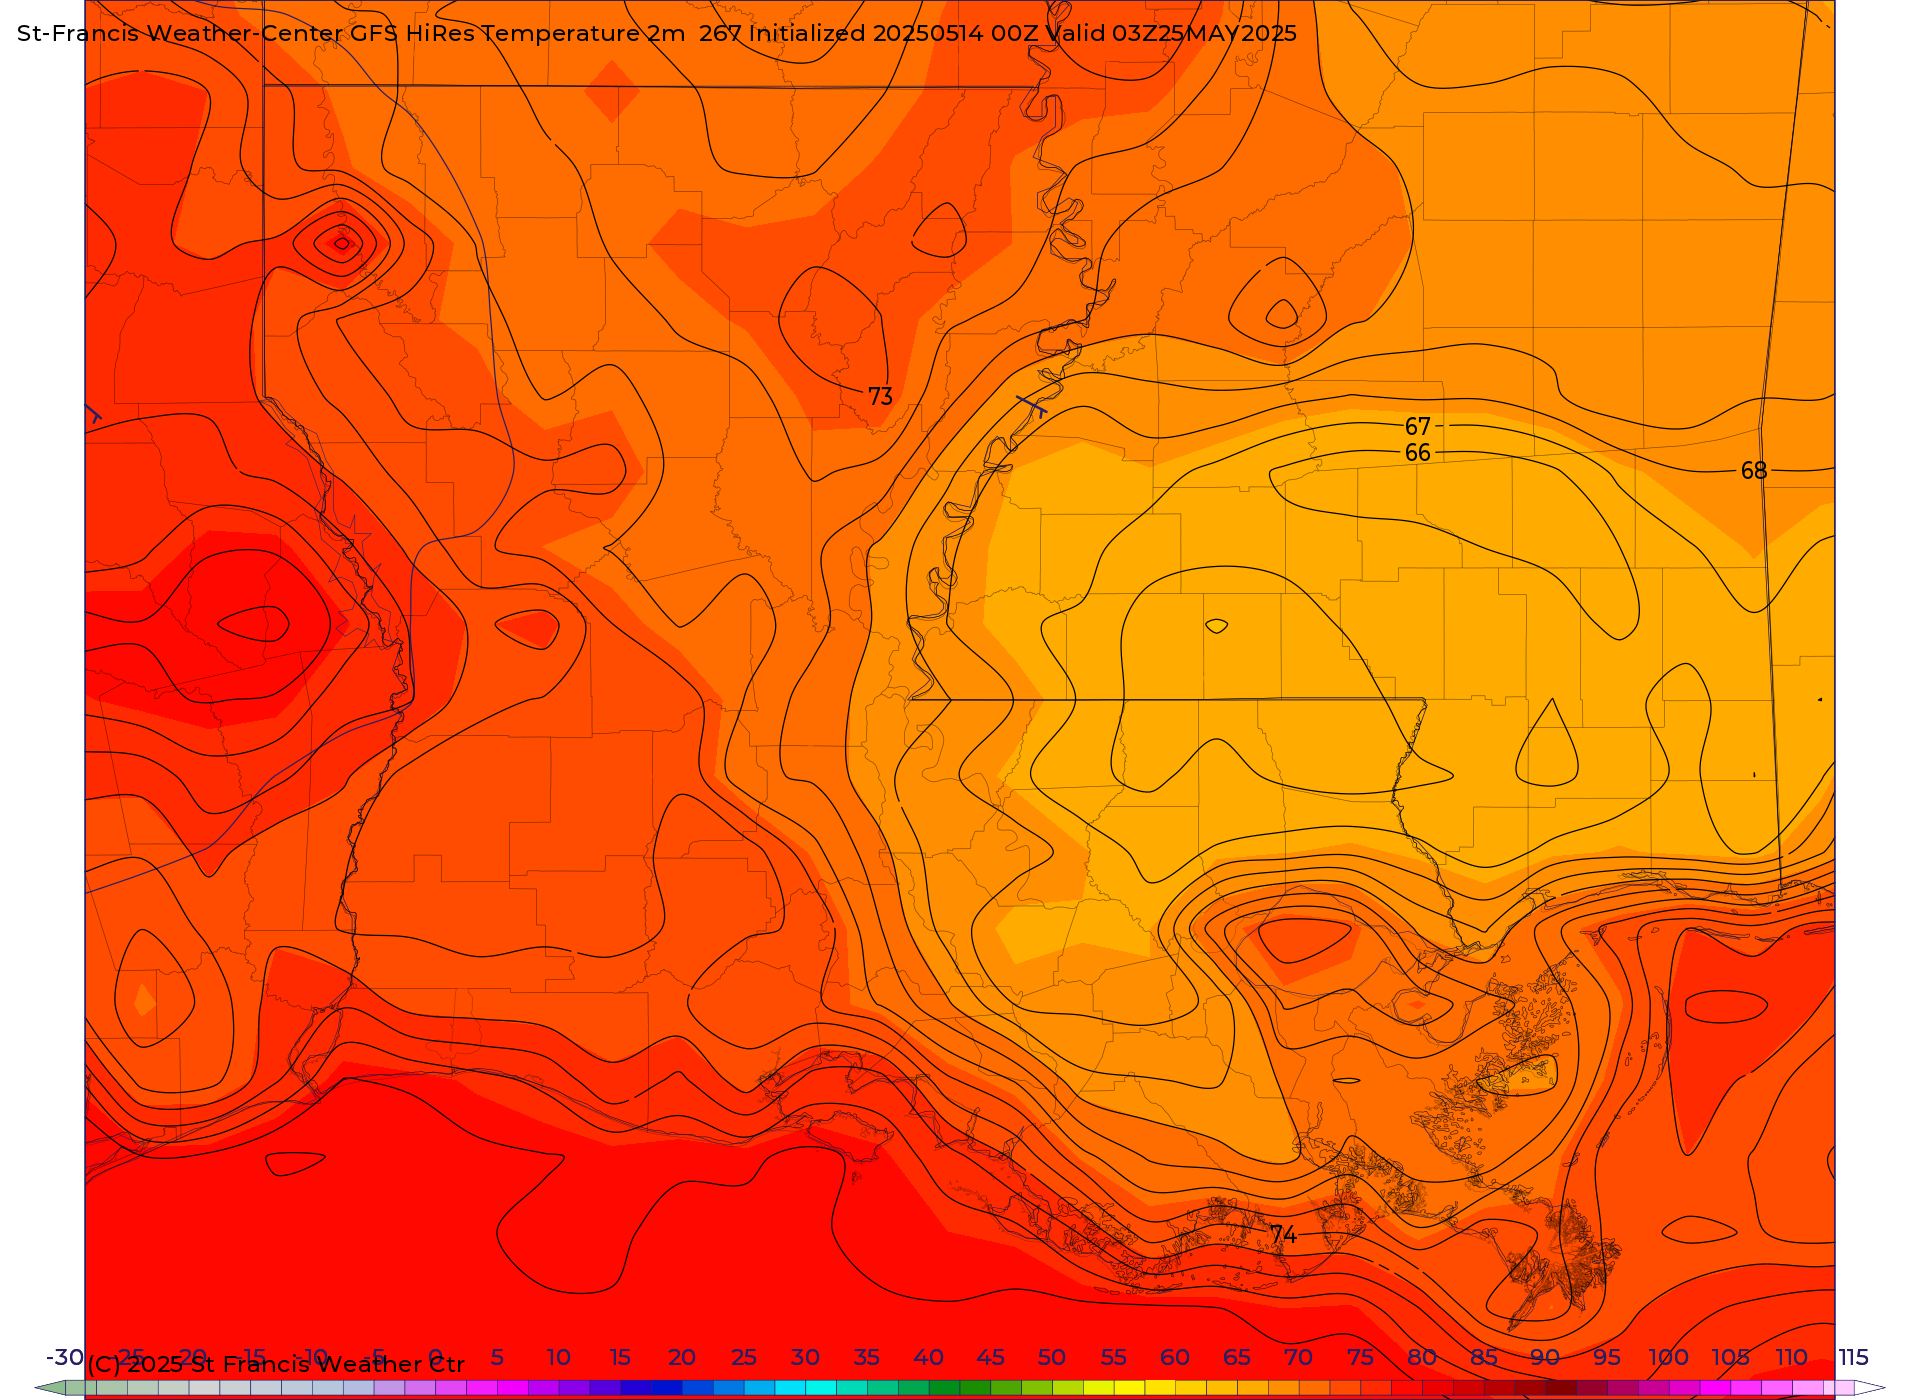This screenshot has width=1920, height=1400.
Task: Click the map title 'St-Francis Weather-Center GFS HiRes Temperature 2m'
Action: pos(351,34)
